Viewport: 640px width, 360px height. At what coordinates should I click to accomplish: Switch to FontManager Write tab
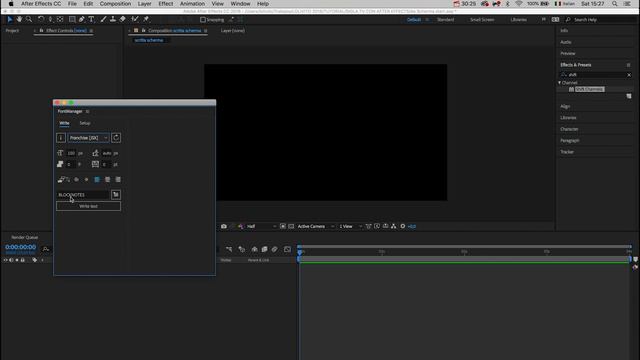coord(64,123)
